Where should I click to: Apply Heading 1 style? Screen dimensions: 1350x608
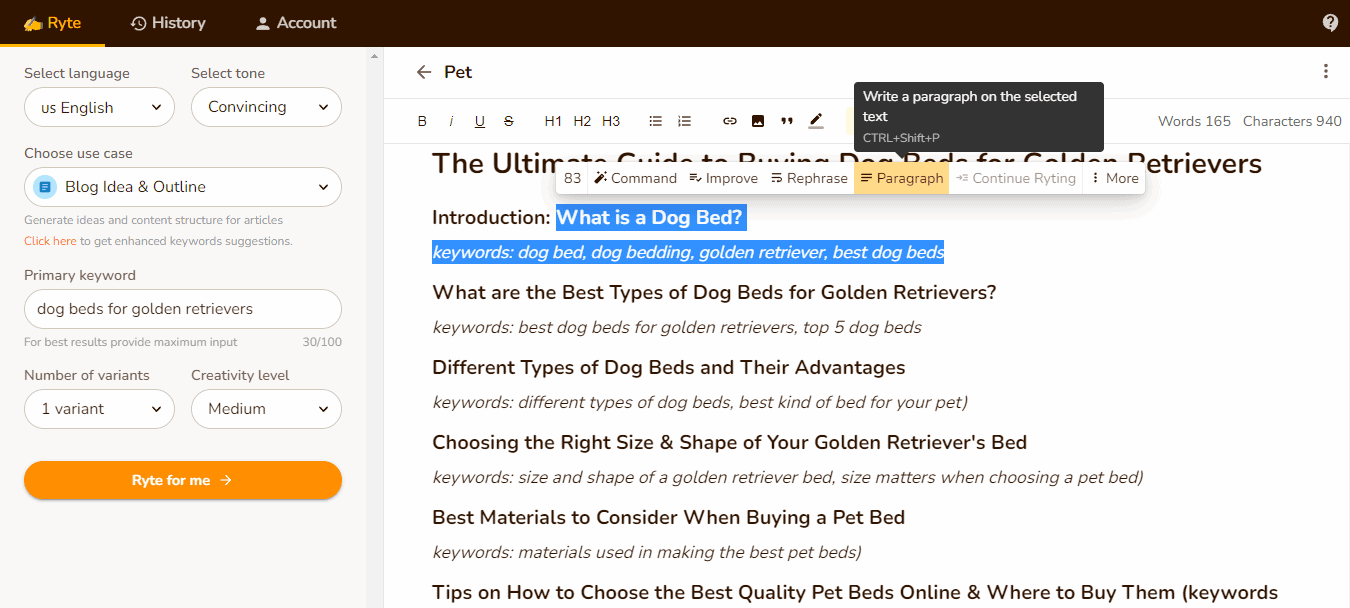(x=553, y=120)
